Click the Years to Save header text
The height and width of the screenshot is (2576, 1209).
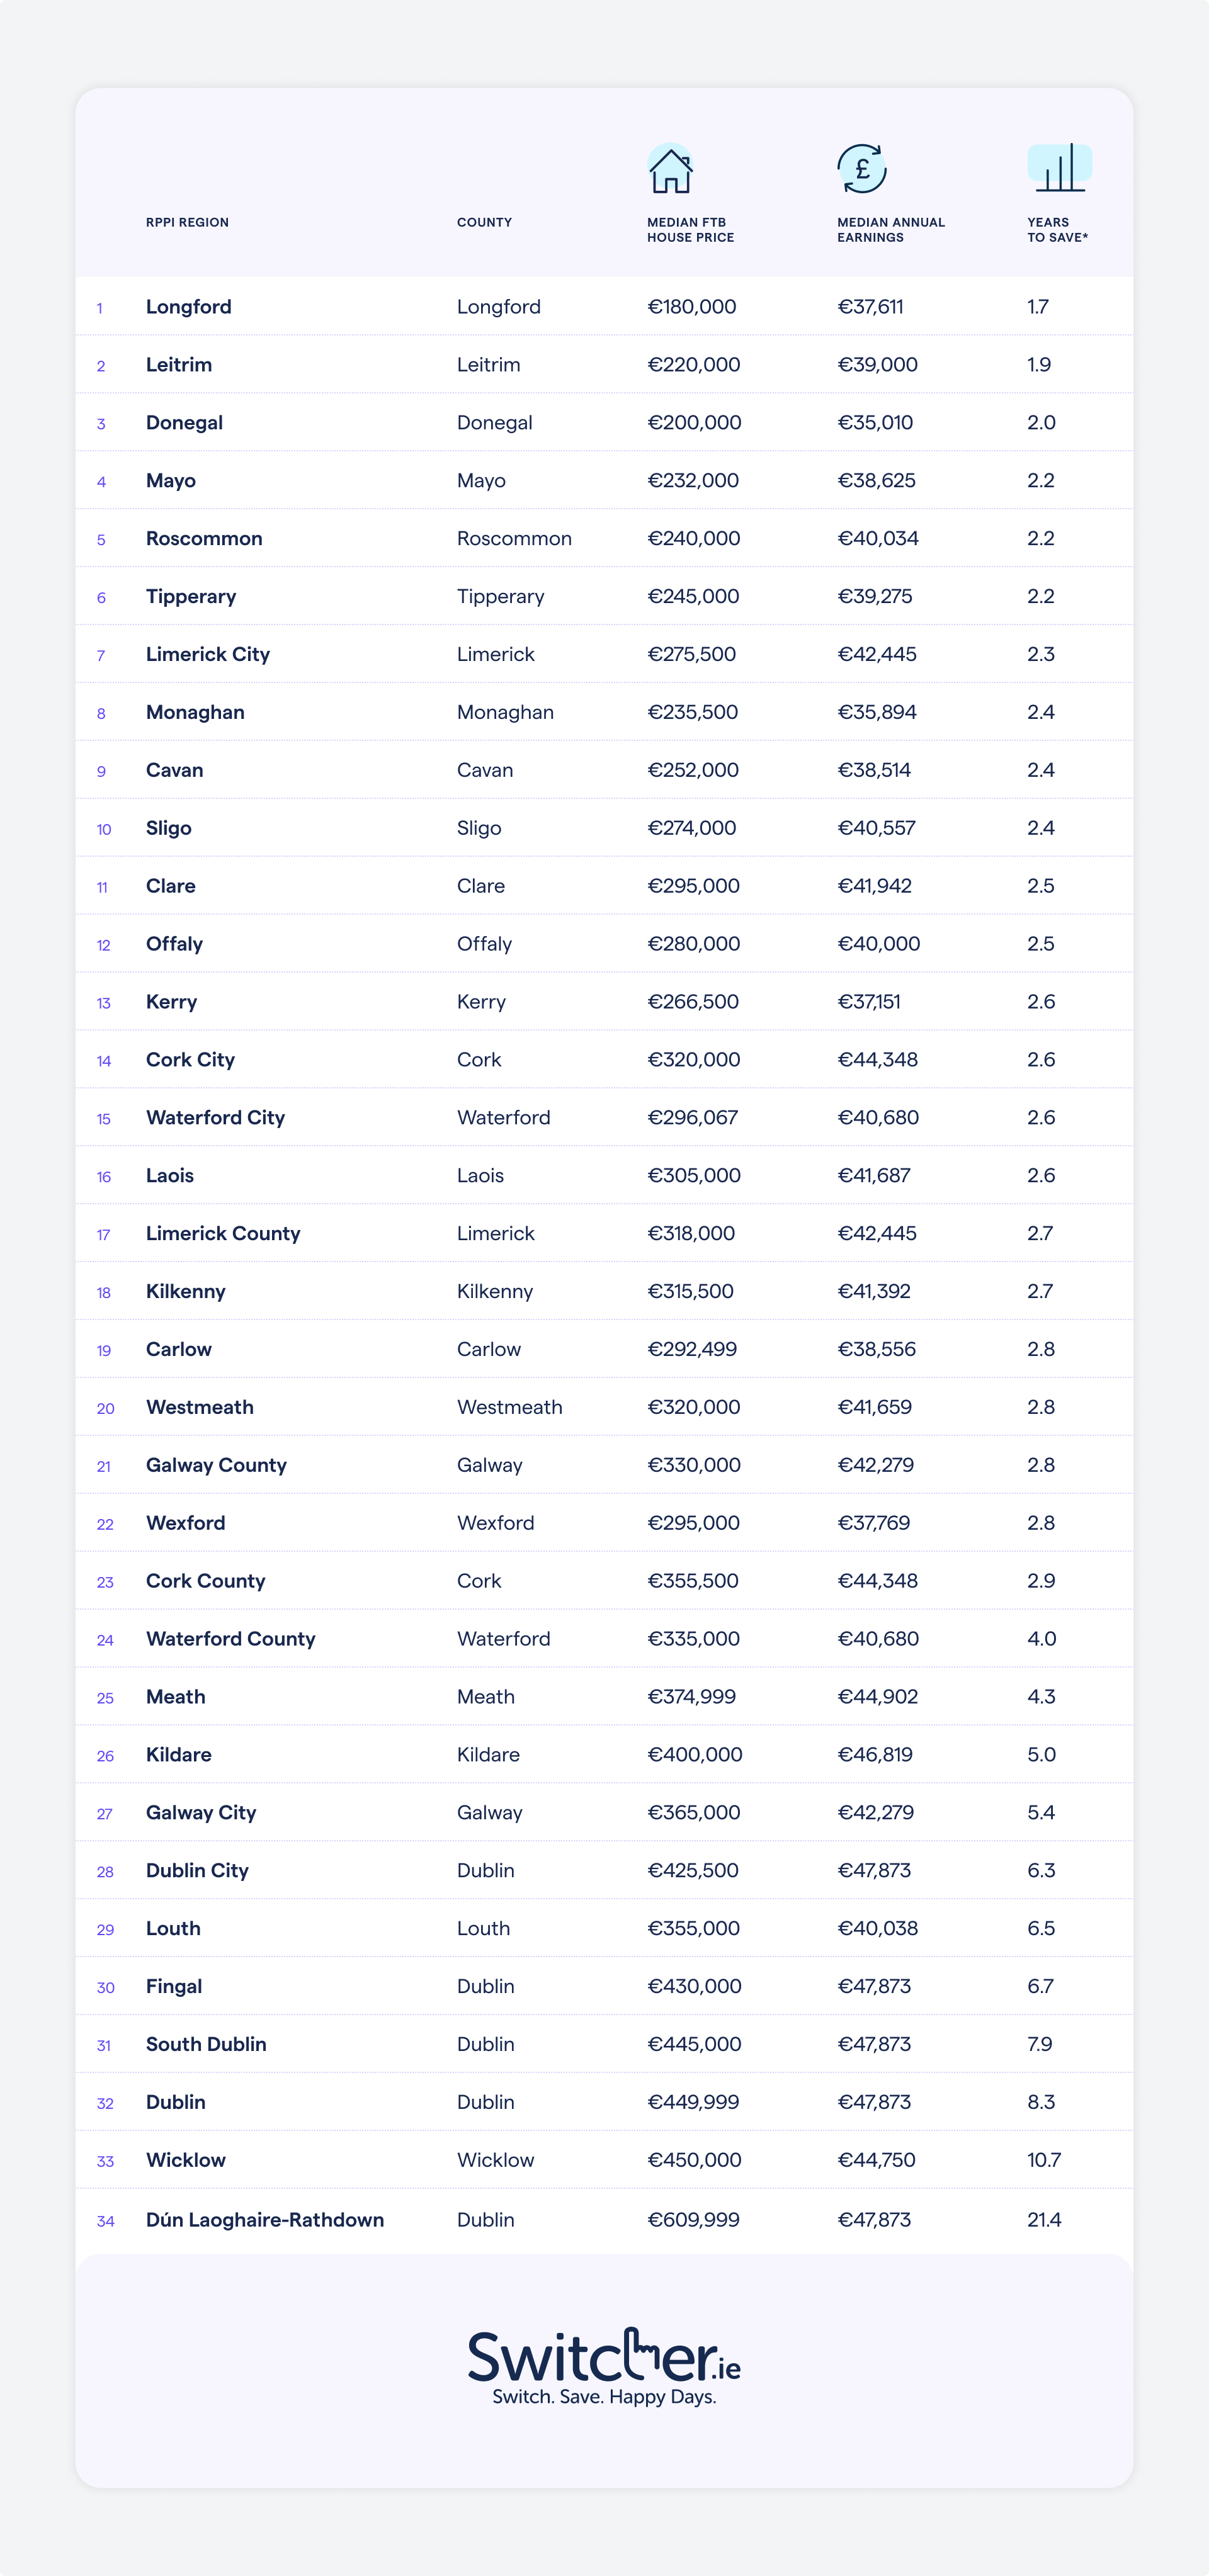point(1056,230)
